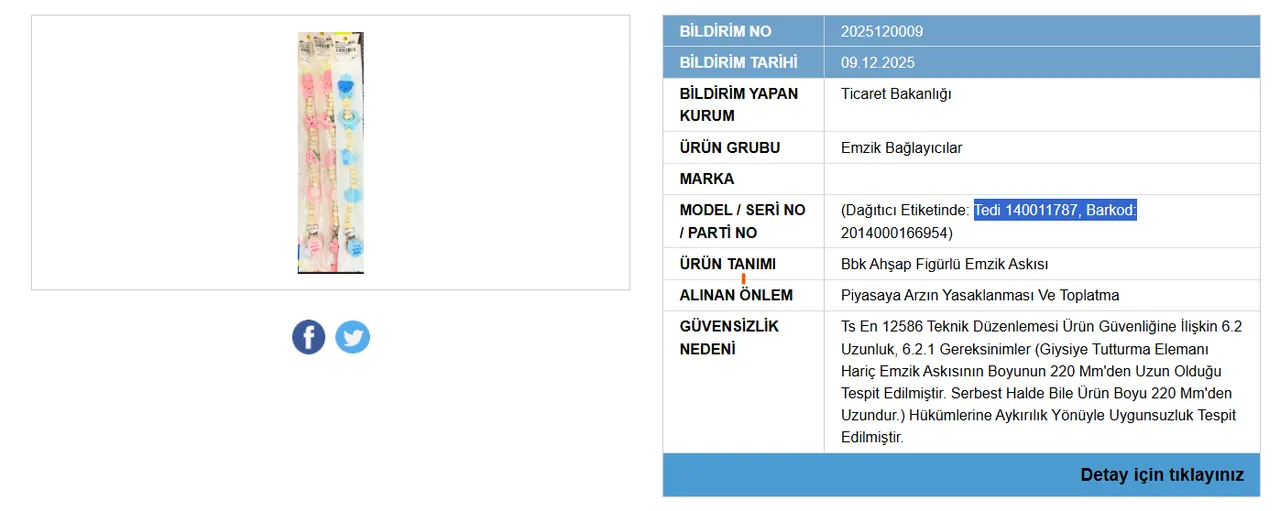Click the "BİLDİRİM NO" header label
Screen dimensions: 1280x511
click(725, 31)
